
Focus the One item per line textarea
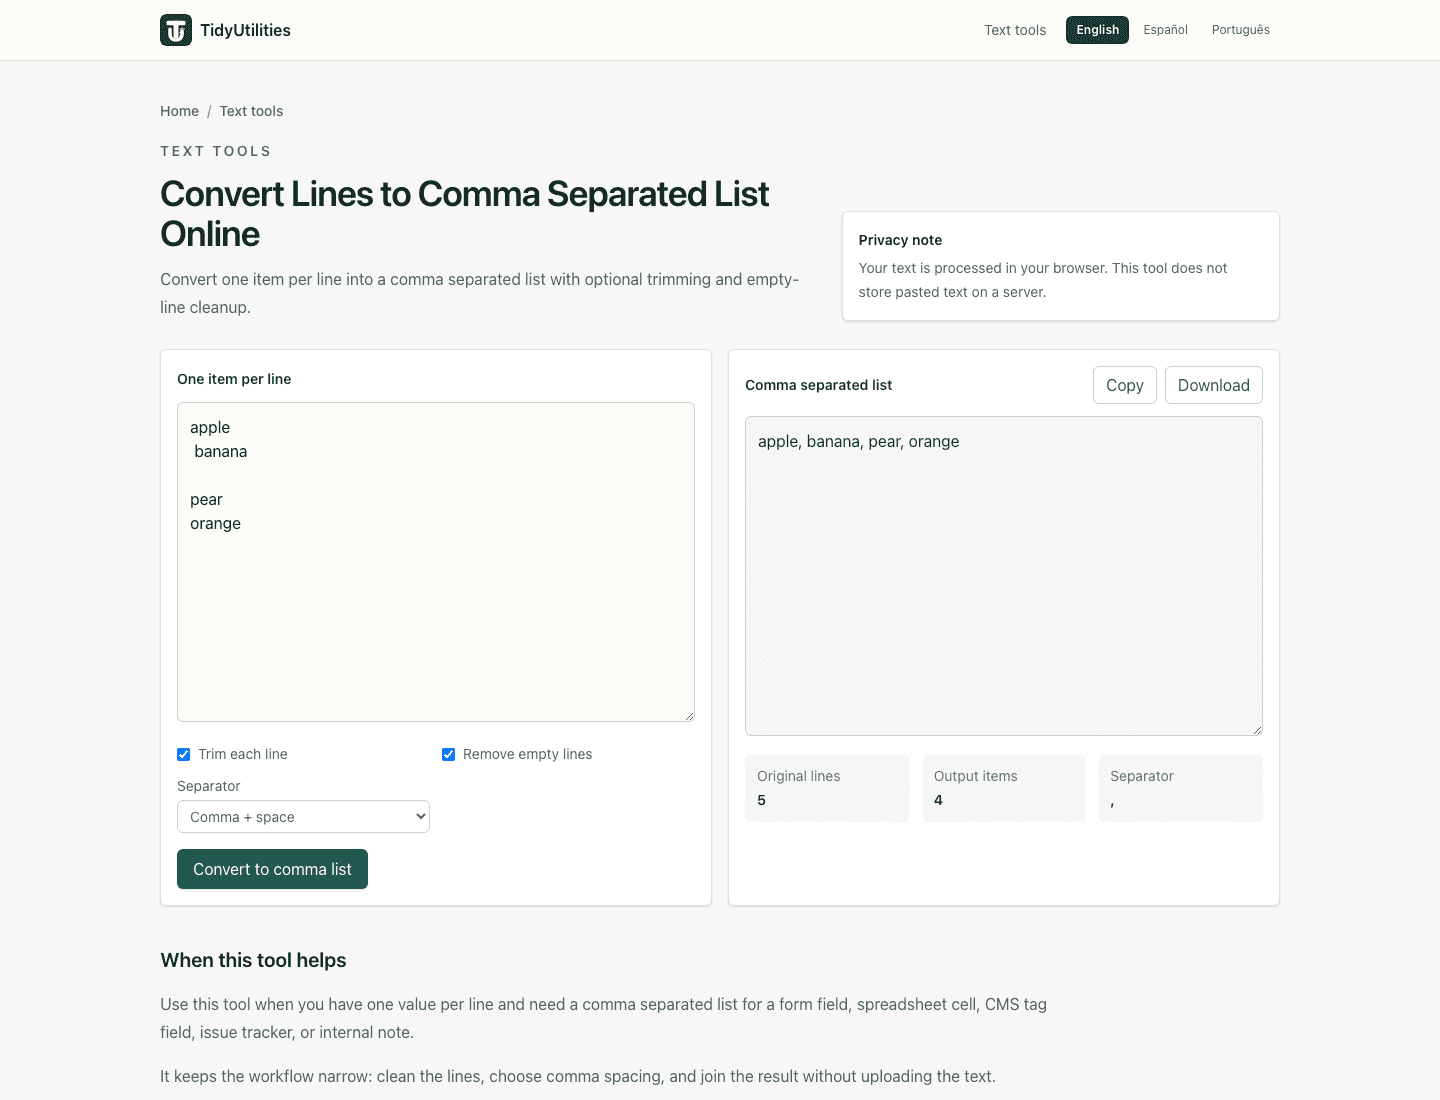[436, 562]
